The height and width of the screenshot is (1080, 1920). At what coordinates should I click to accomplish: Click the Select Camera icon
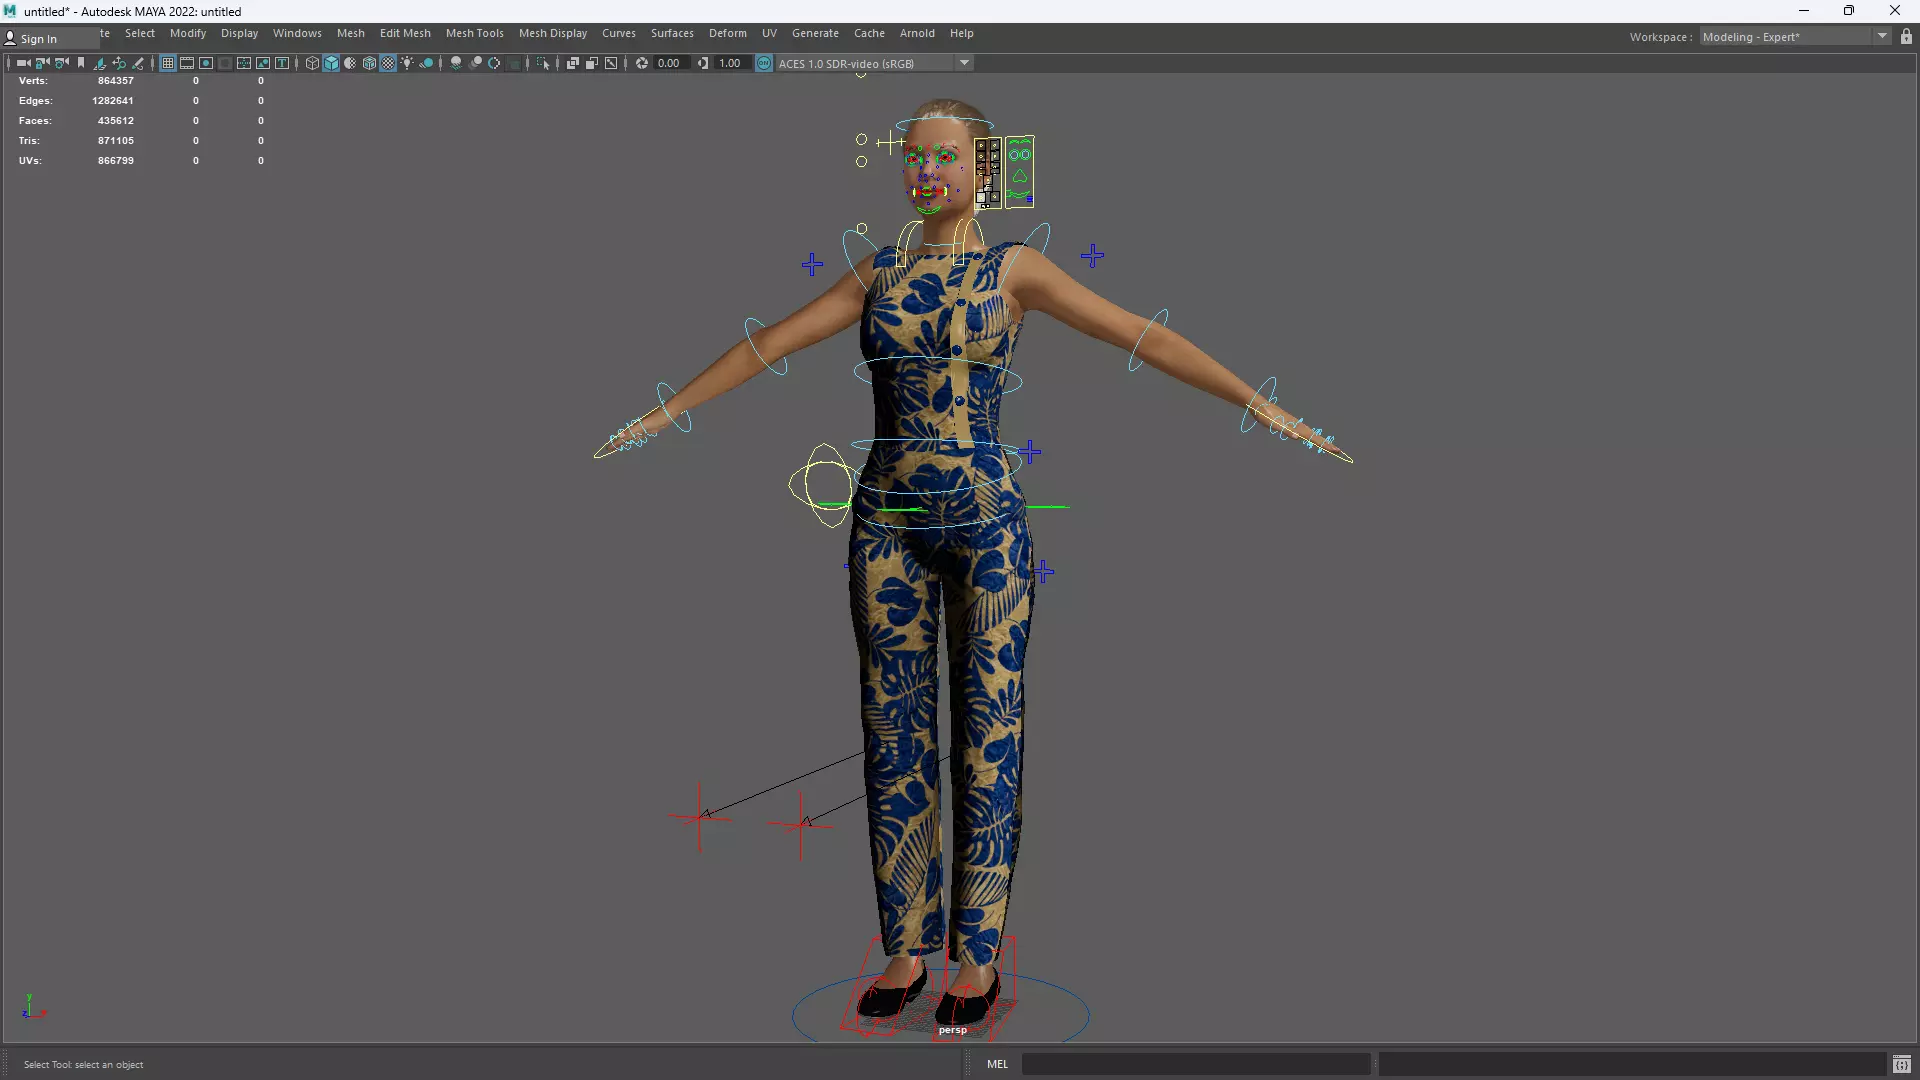point(22,63)
